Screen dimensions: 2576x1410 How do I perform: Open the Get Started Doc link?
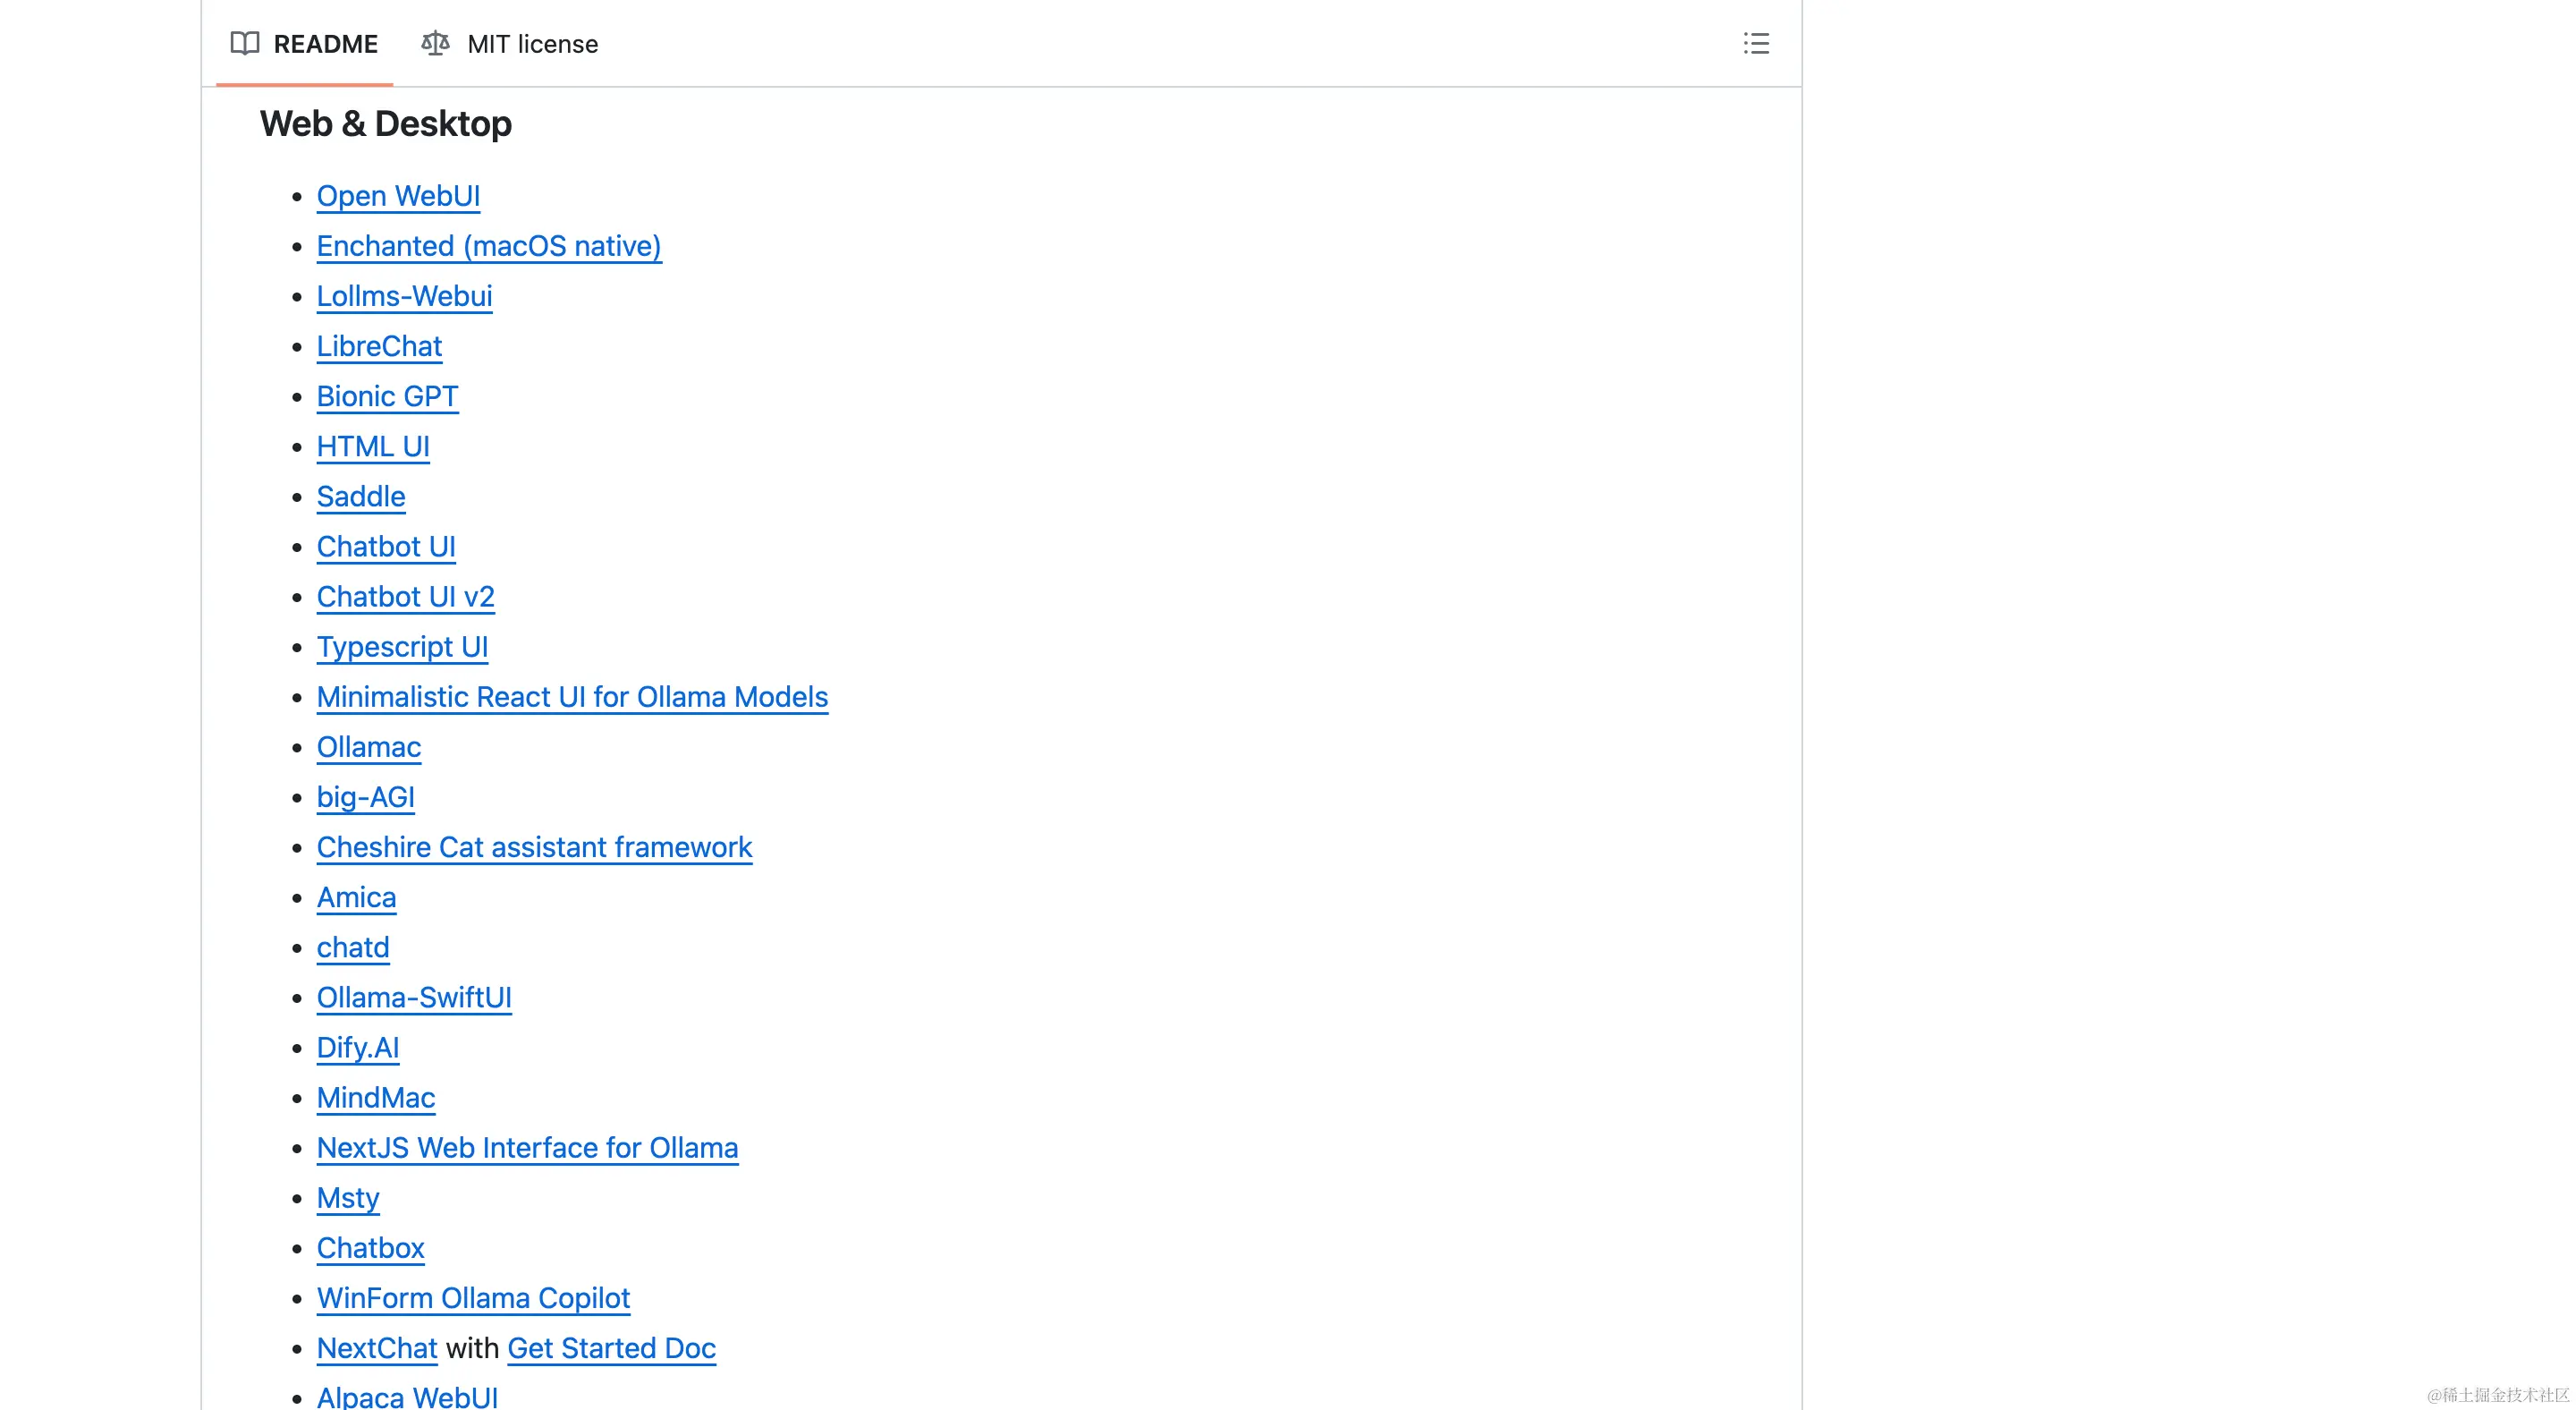point(611,1348)
